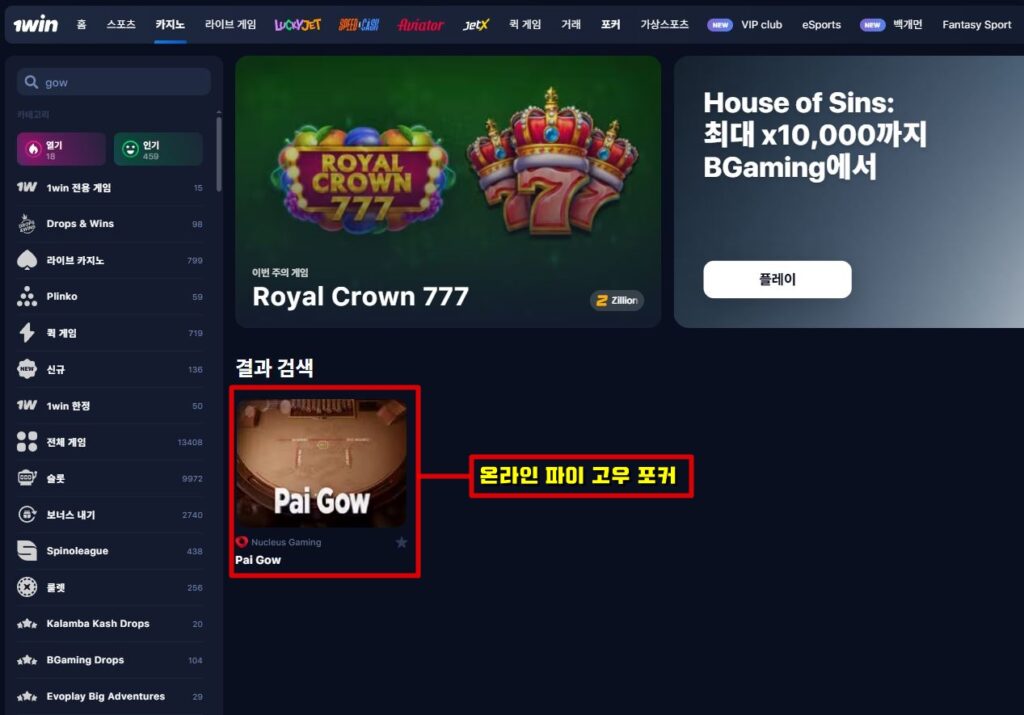Image resolution: width=1024 pixels, height=715 pixels.
Task: Open the Pai Gow game thumbnail
Action: (321, 463)
